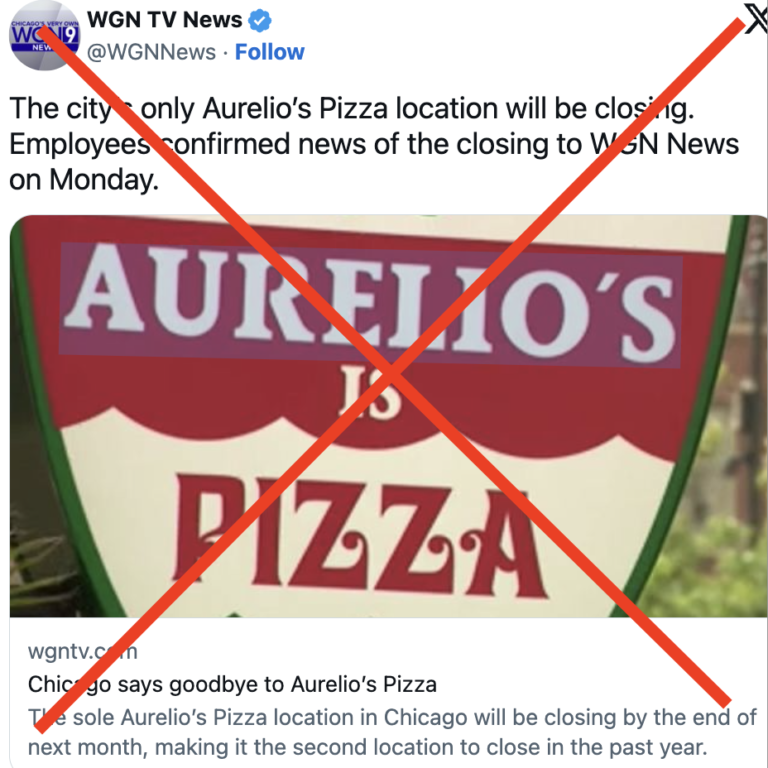This screenshot has width=768, height=768.
Task: Open the @WGNNews handle link
Action: 151,52
